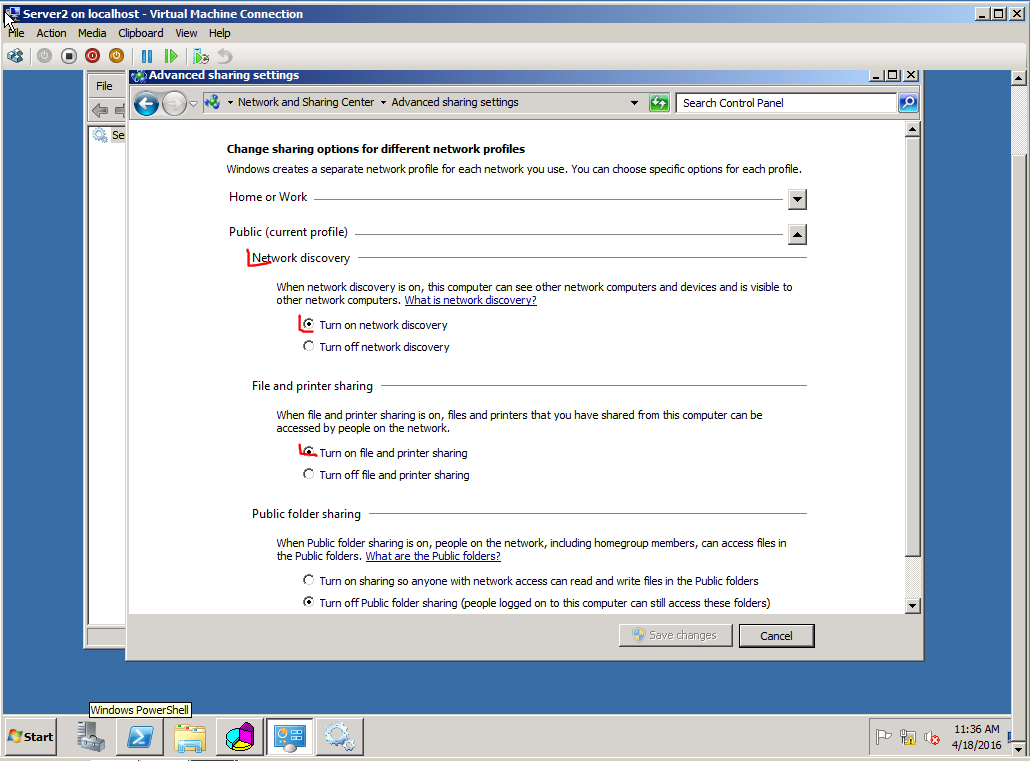Click the search magnifier button

point(908,103)
